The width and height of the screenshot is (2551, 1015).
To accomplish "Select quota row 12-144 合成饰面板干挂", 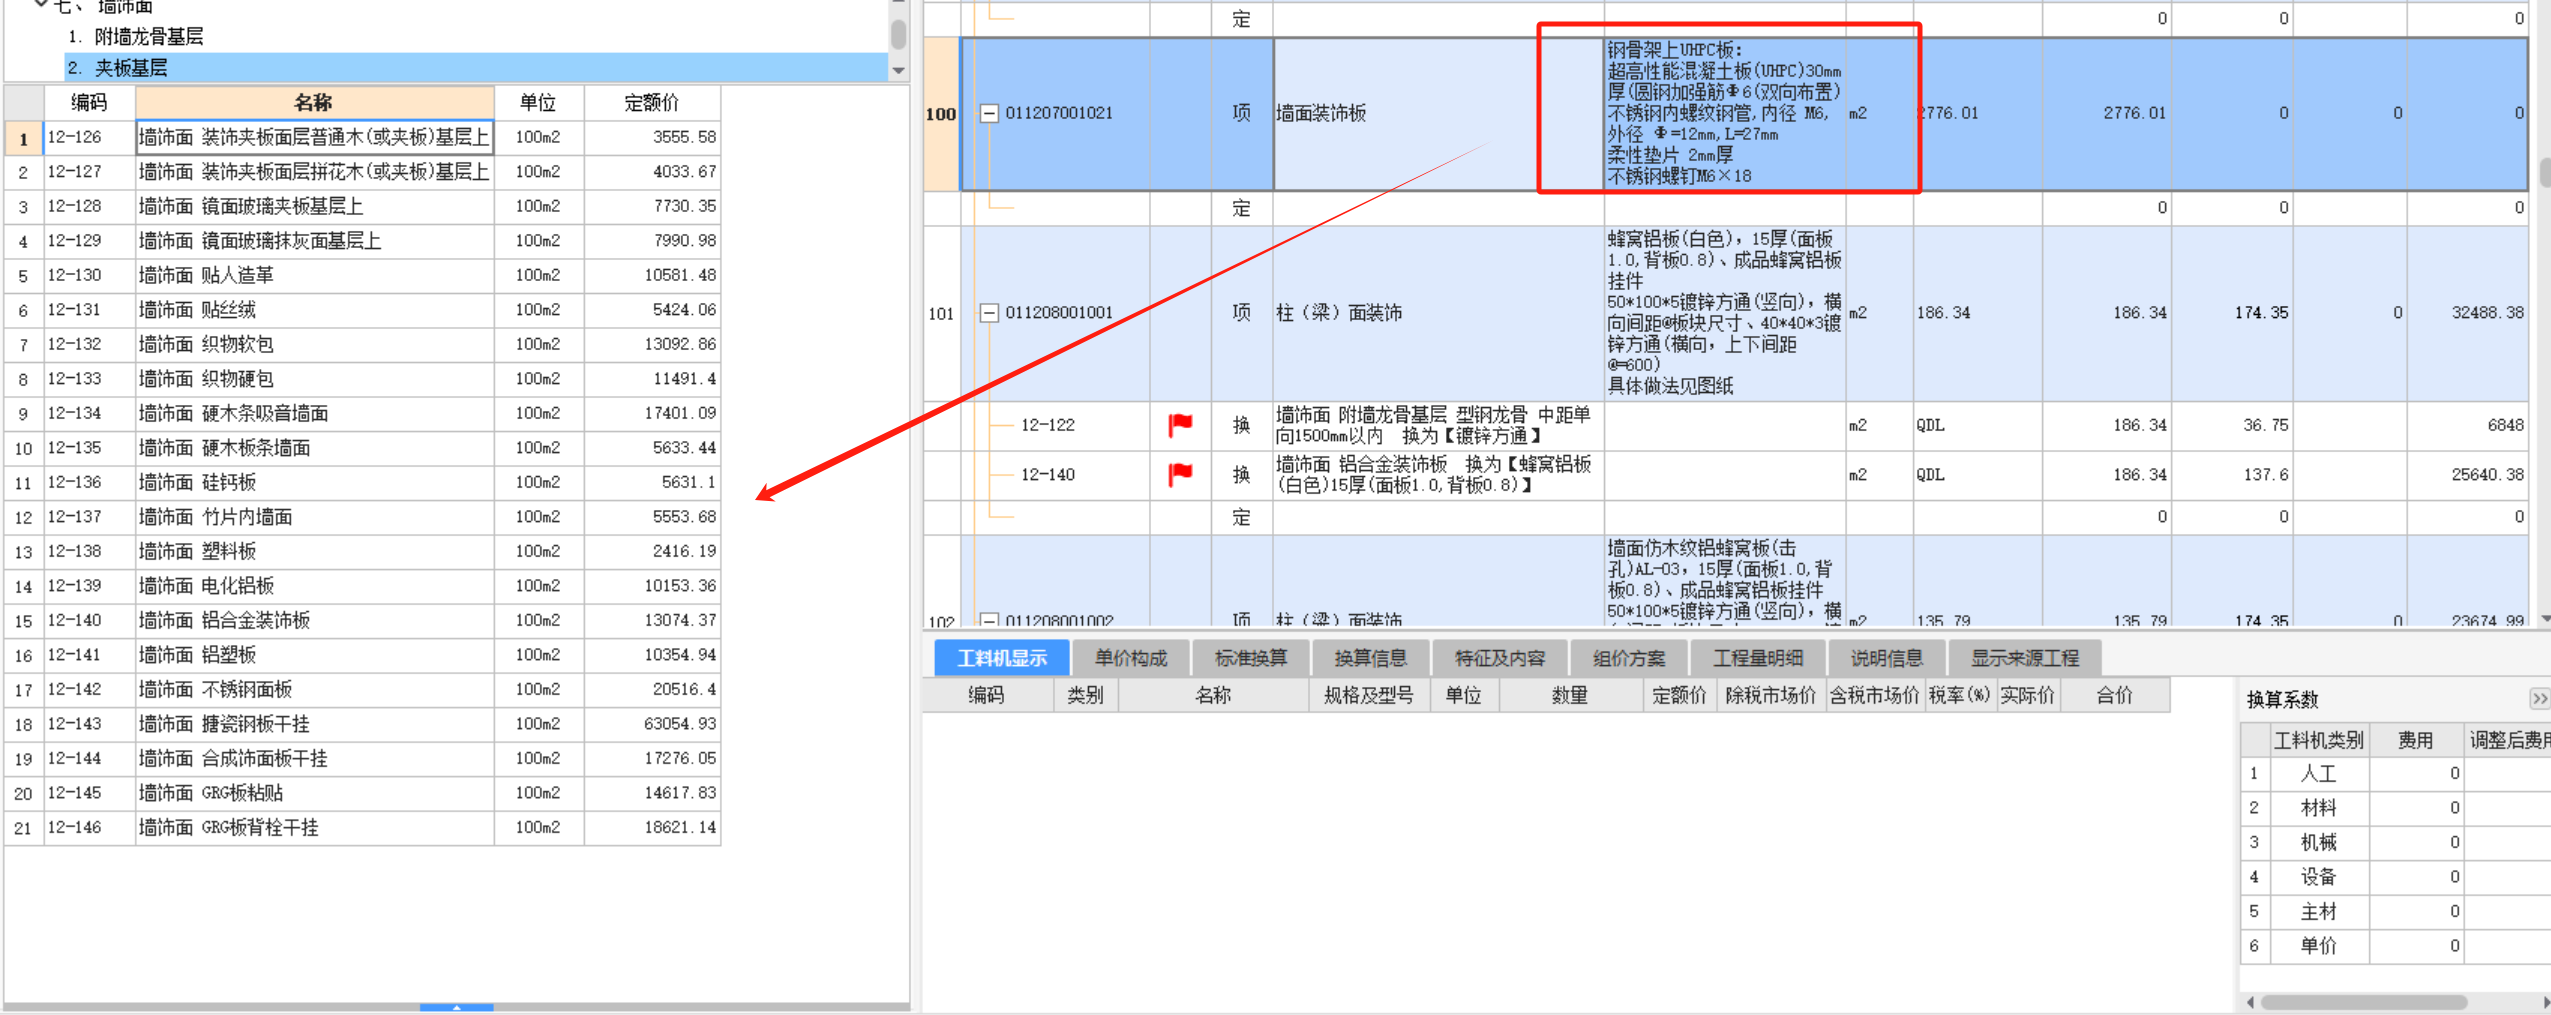I will pos(362,758).
